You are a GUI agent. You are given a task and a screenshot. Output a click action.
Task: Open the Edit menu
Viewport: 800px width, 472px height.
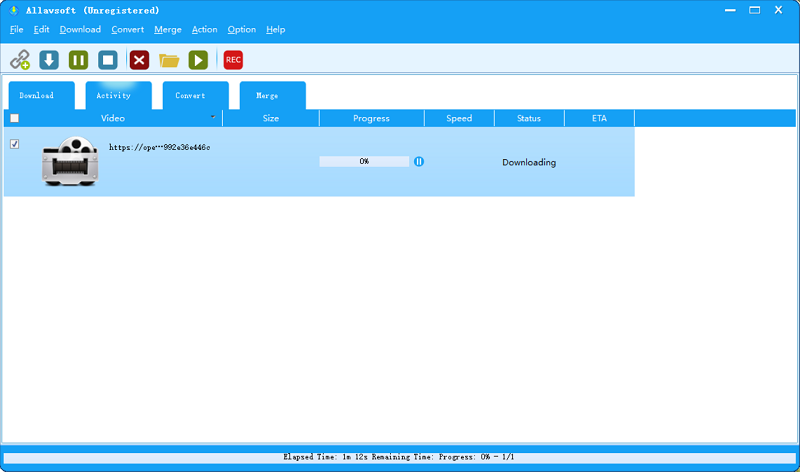[41, 30]
